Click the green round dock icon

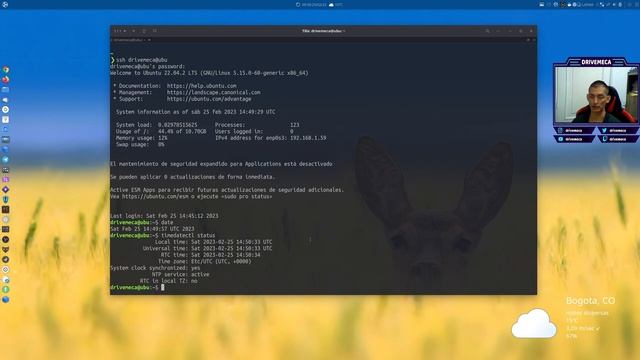pyautogui.click(x=5, y=289)
